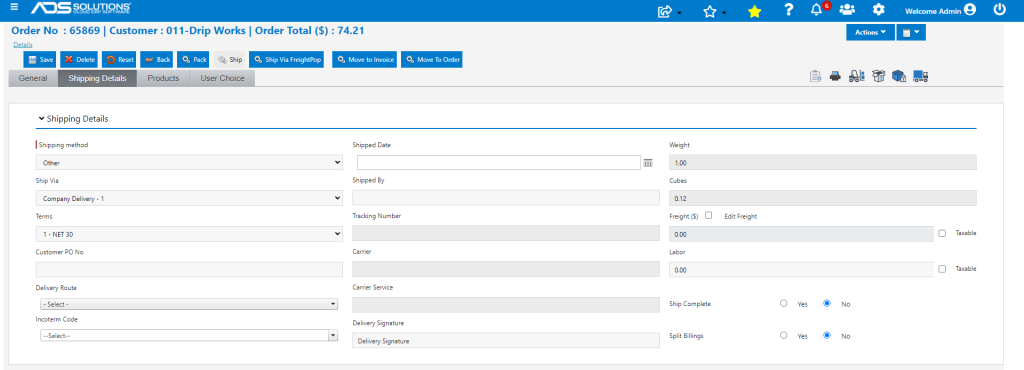Click the printer icon

(x=835, y=76)
